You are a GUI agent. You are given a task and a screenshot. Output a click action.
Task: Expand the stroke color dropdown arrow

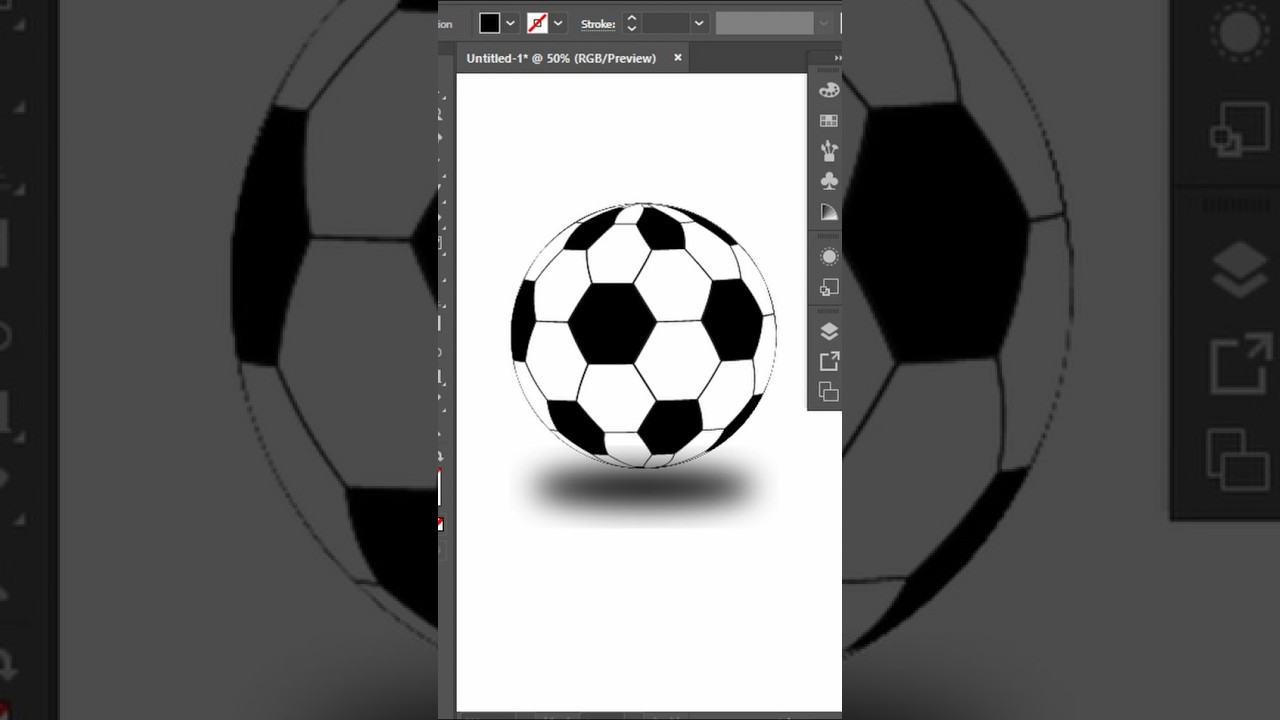point(559,23)
